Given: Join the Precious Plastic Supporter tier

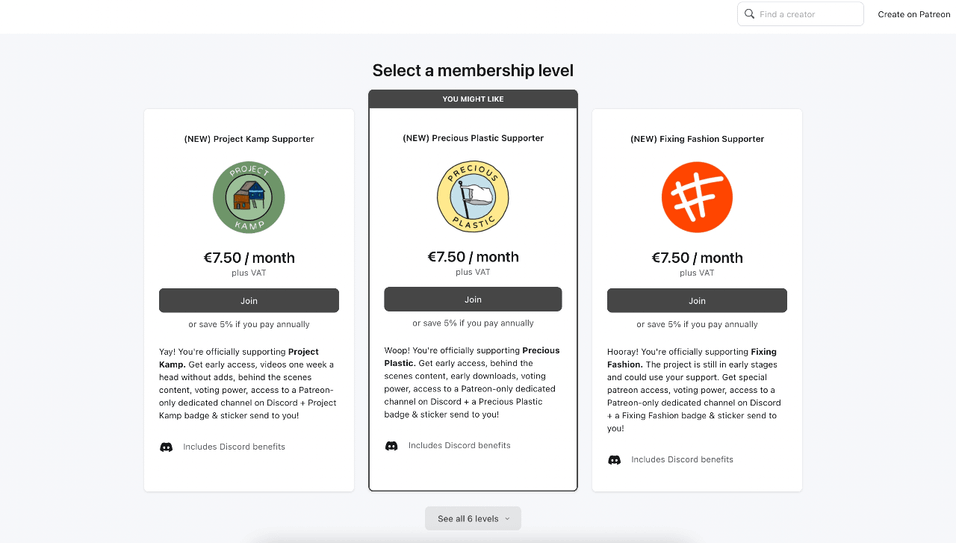Looking at the screenshot, I should coord(473,299).
